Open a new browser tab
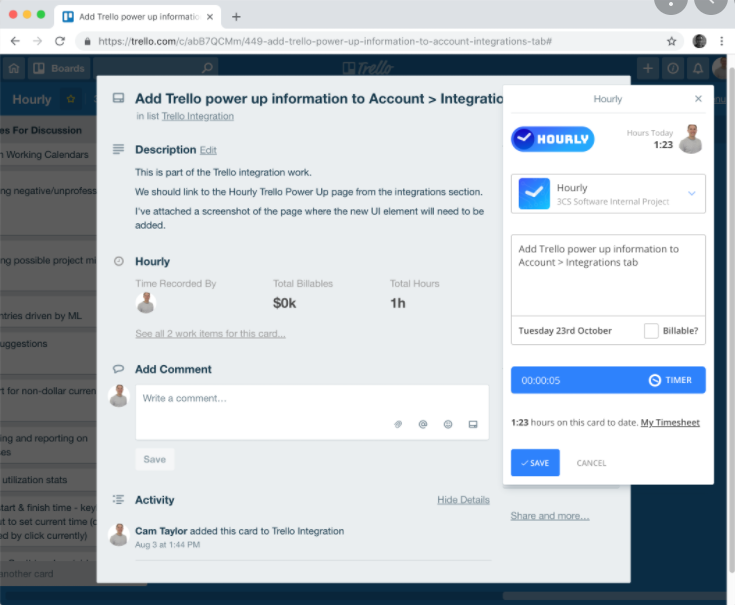 [x=236, y=17]
